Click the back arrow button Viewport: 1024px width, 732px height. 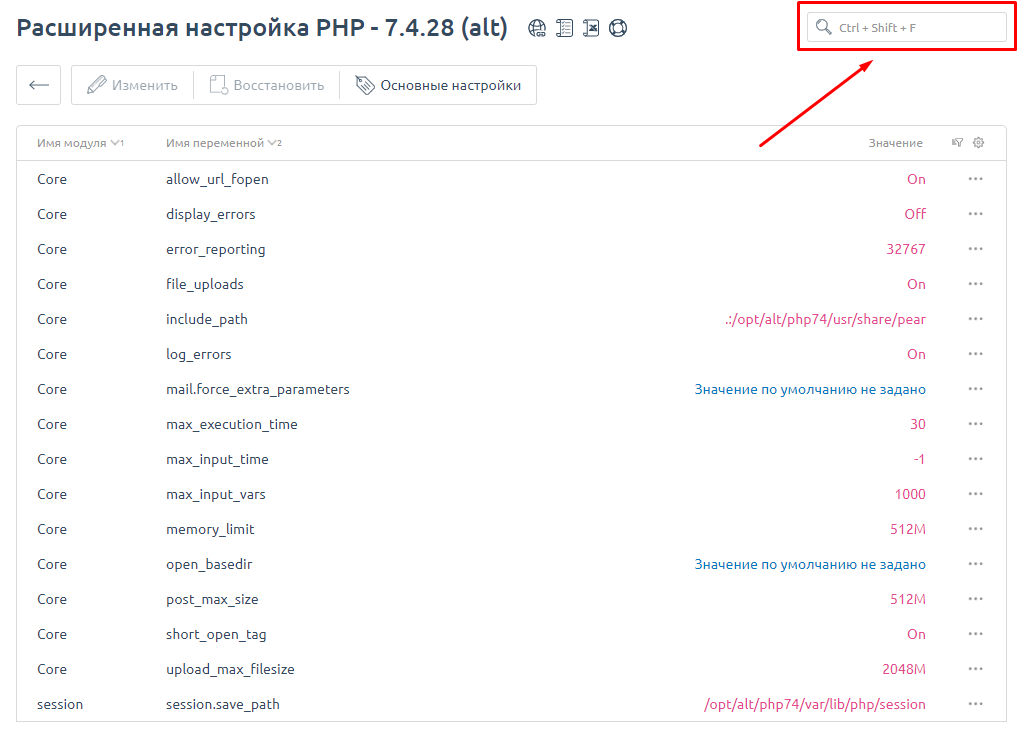39,85
